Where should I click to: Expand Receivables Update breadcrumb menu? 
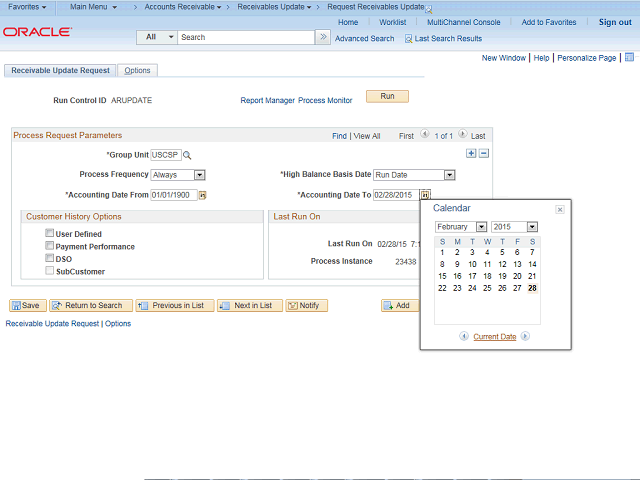pyautogui.click(x=274, y=7)
